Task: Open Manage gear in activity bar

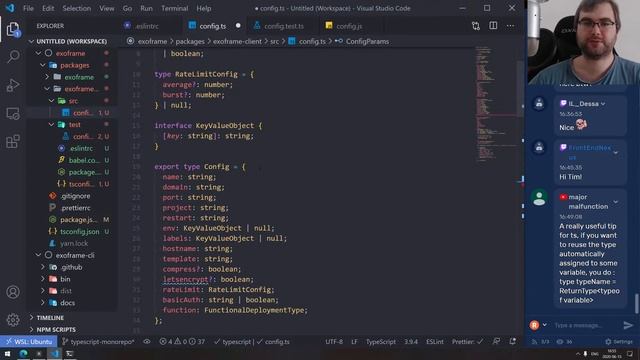Action: tap(13, 320)
